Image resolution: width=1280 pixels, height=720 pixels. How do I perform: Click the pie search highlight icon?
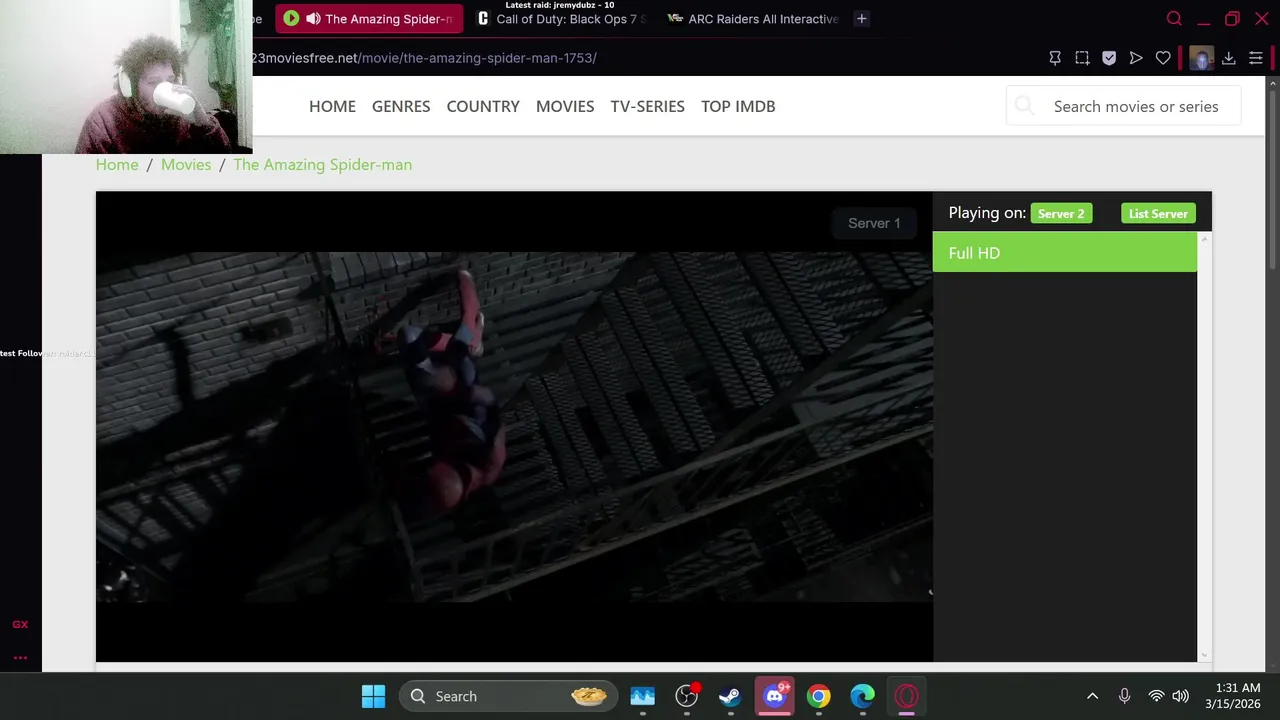click(588, 696)
